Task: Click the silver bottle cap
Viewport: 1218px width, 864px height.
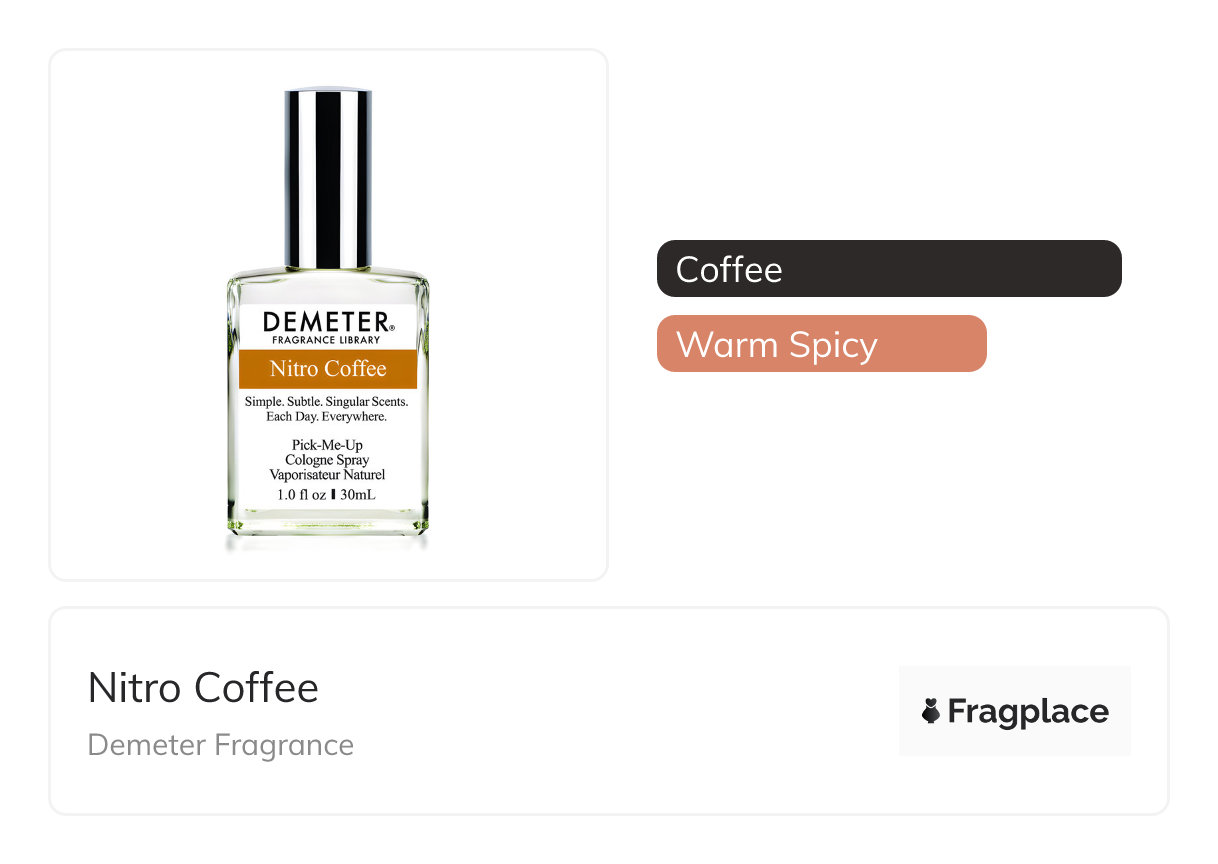Action: (328, 178)
